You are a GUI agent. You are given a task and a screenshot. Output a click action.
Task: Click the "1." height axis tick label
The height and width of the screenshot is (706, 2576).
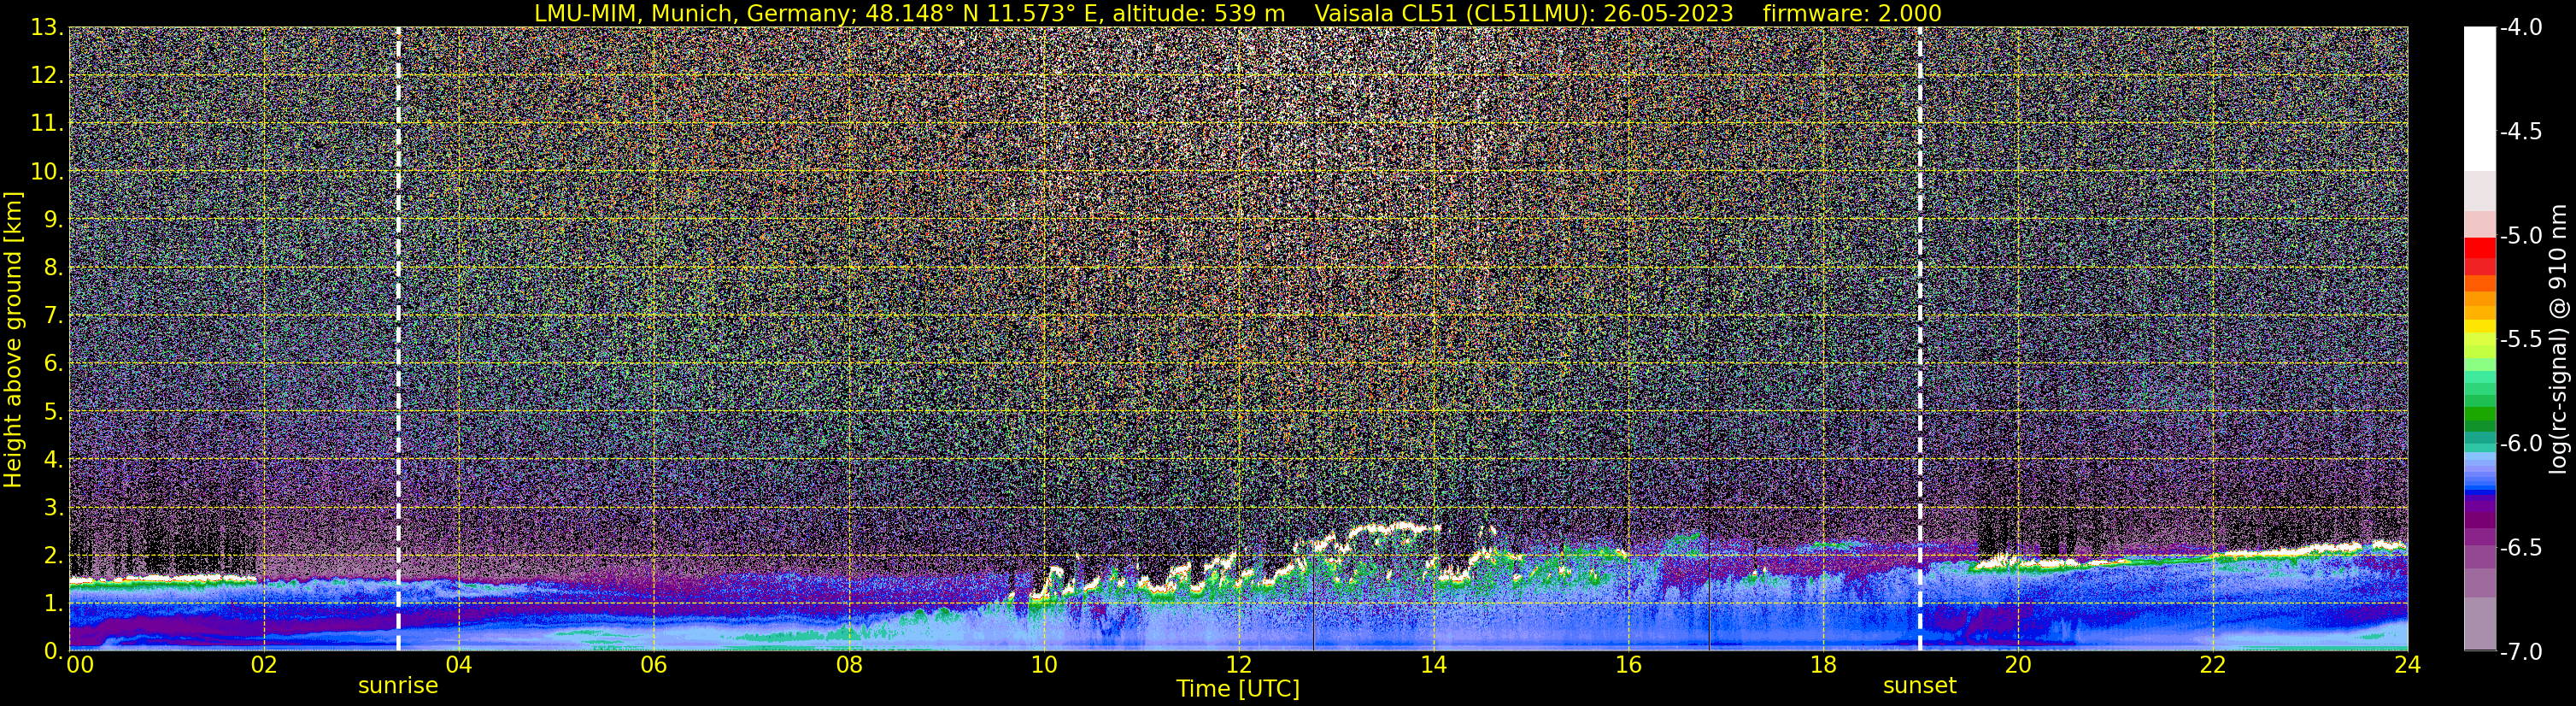coord(54,603)
